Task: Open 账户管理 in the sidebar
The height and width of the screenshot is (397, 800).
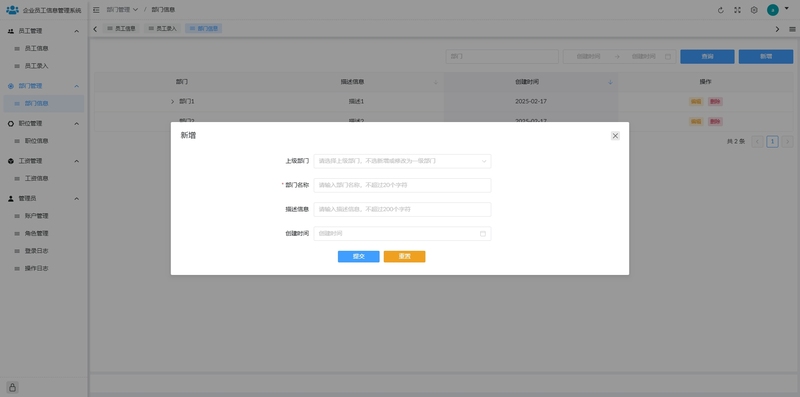Action: (37, 216)
